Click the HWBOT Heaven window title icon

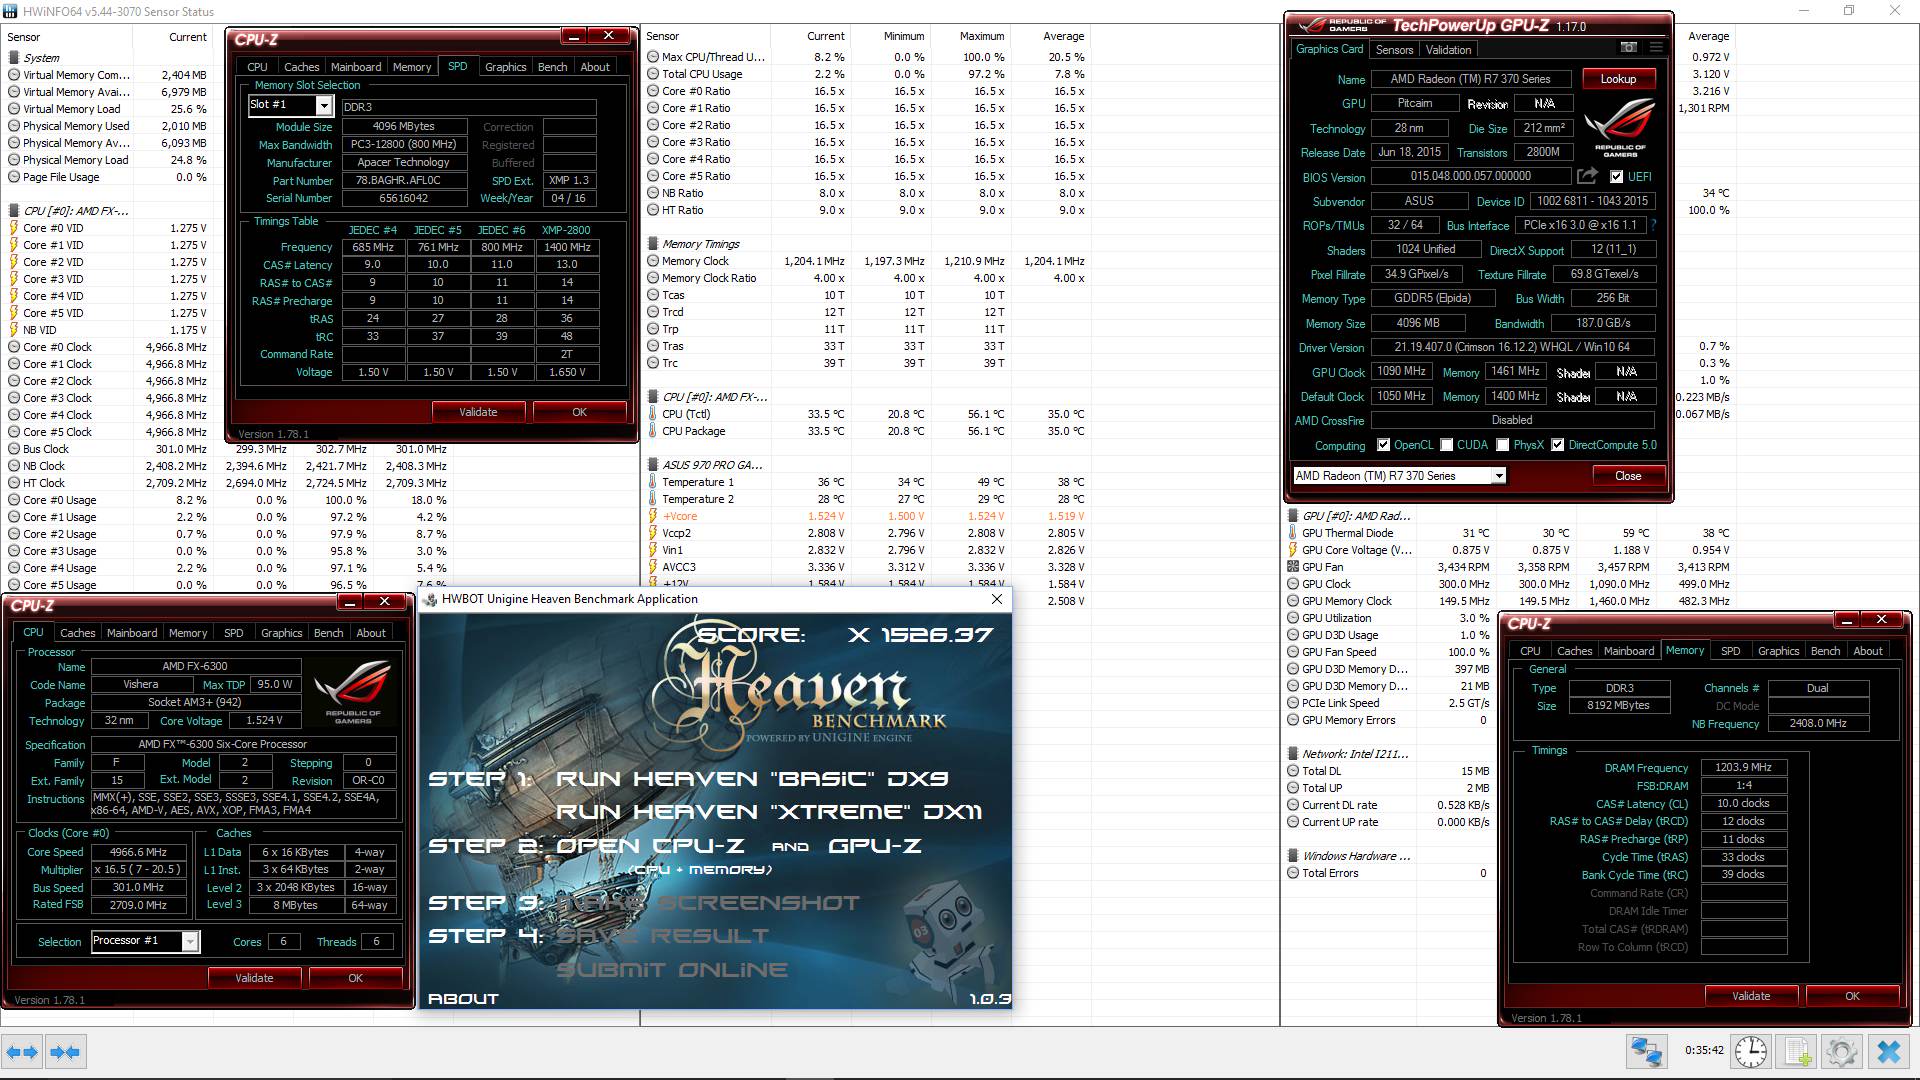[x=431, y=599]
